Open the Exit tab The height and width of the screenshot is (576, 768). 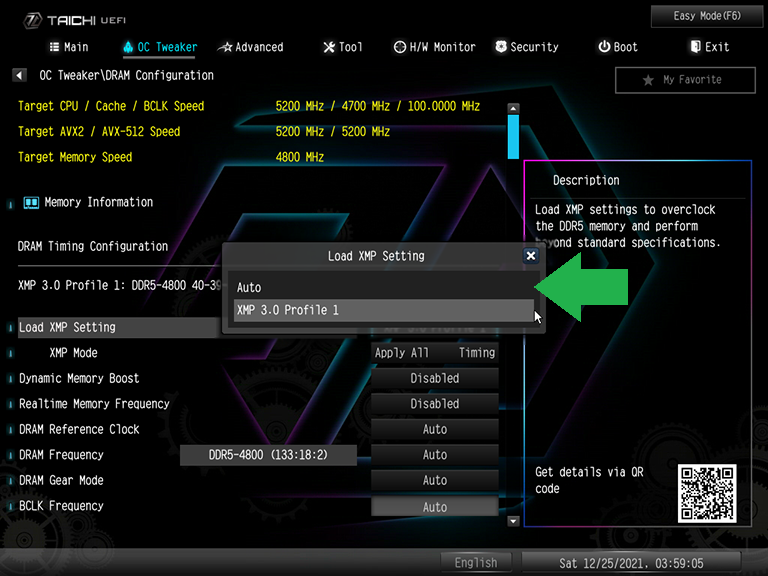(x=710, y=47)
